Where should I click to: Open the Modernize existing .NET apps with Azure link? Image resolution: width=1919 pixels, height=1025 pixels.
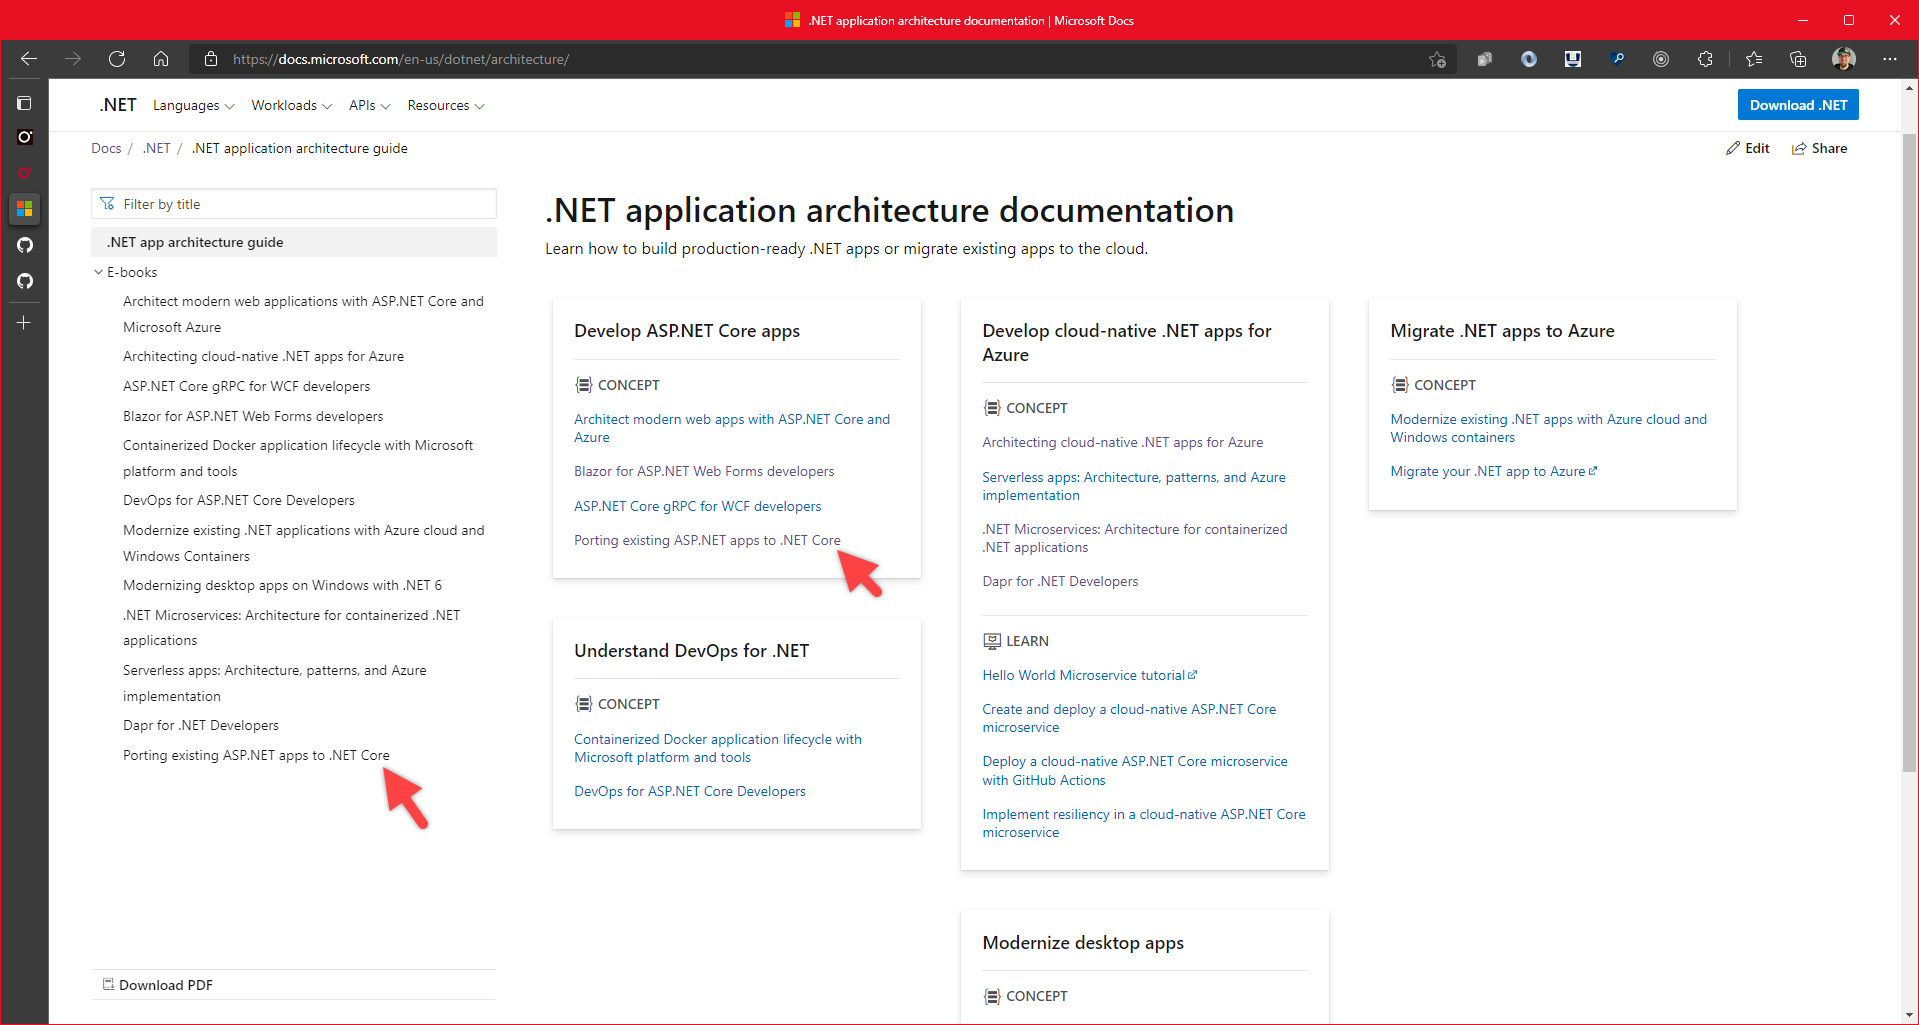point(1548,428)
